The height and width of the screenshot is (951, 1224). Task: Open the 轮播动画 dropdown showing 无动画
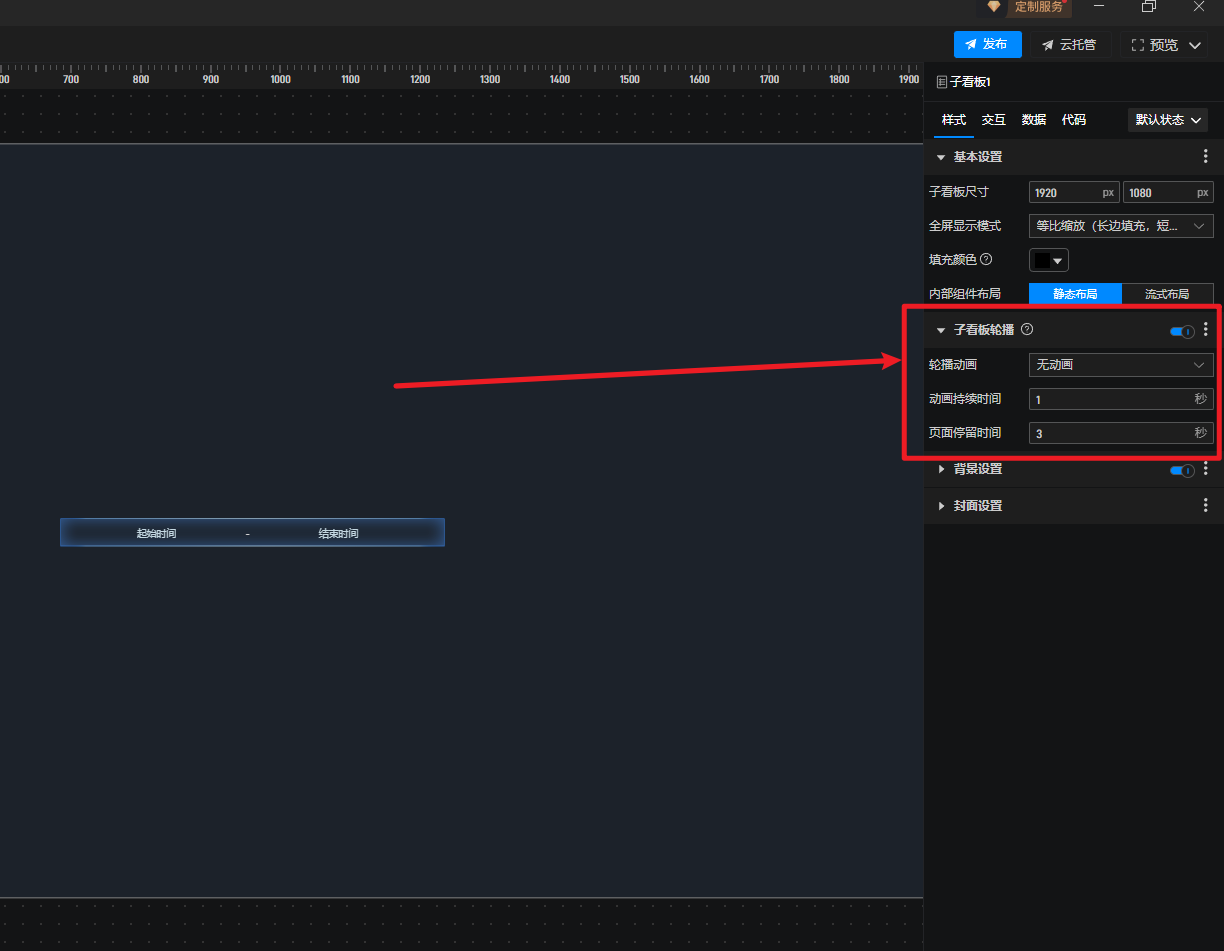pyautogui.click(x=1120, y=365)
